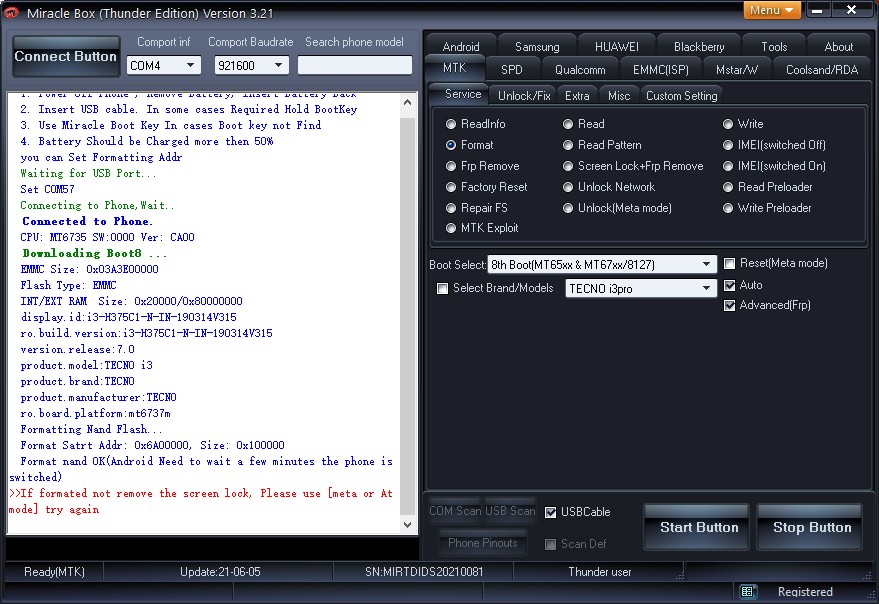This screenshot has width=879, height=604.
Task: Select the Read radio option
Action: 584,123
